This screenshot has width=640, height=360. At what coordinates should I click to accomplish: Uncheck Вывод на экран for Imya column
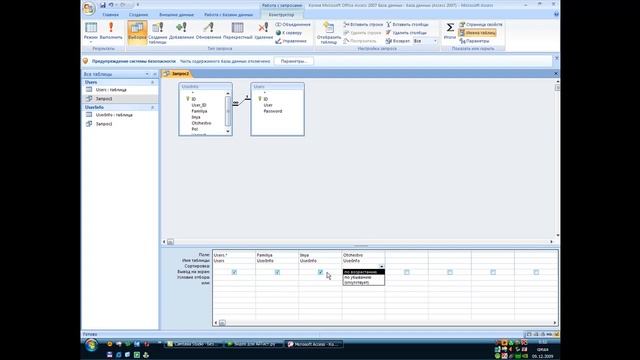click(320, 272)
